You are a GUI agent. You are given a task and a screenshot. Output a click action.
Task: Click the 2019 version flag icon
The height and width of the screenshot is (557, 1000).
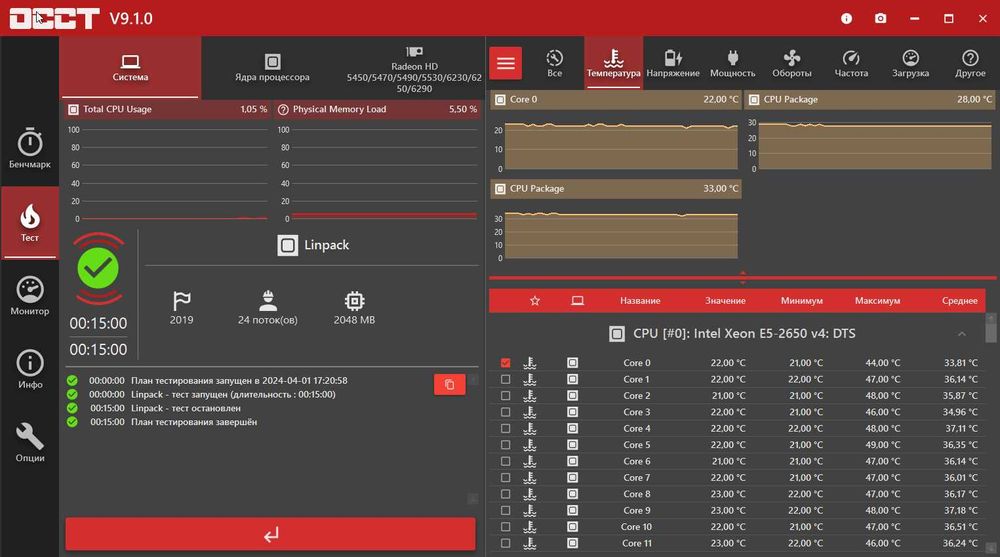tap(182, 301)
